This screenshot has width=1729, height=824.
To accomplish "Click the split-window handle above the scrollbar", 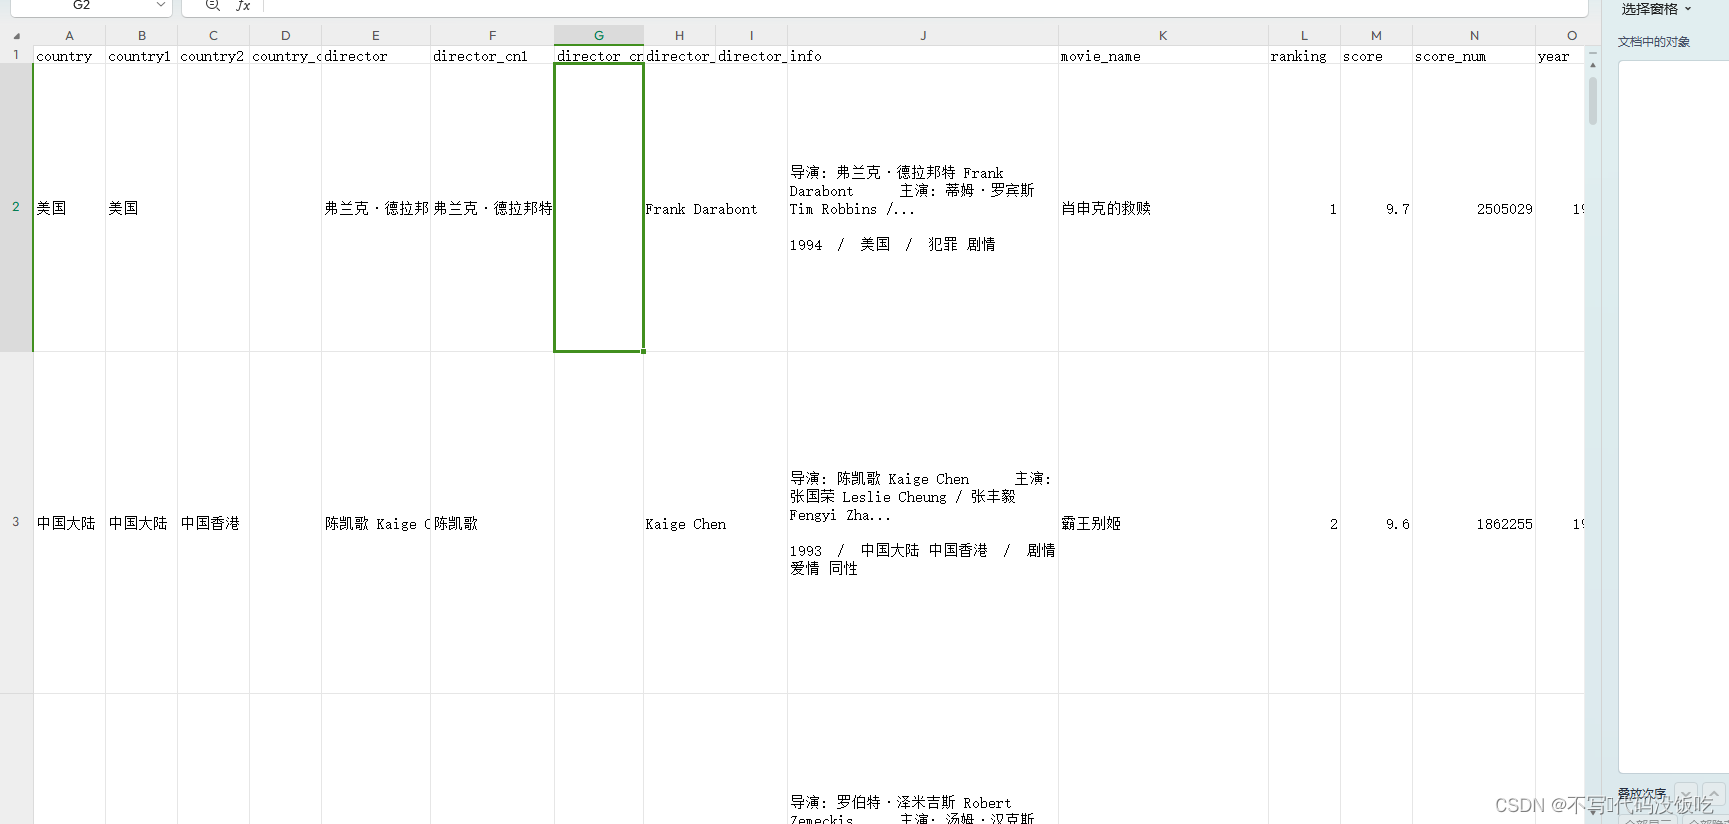I will pyautogui.click(x=1593, y=51).
